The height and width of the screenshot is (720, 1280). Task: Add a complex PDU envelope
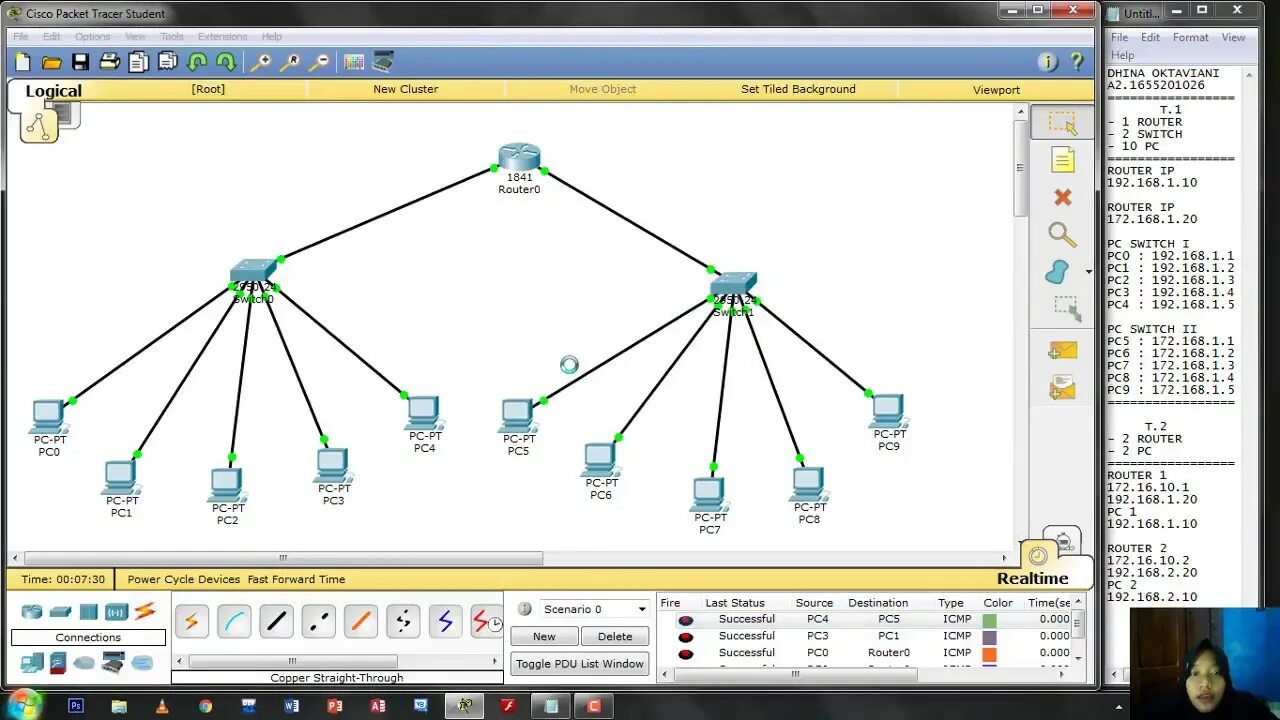tap(1062, 388)
